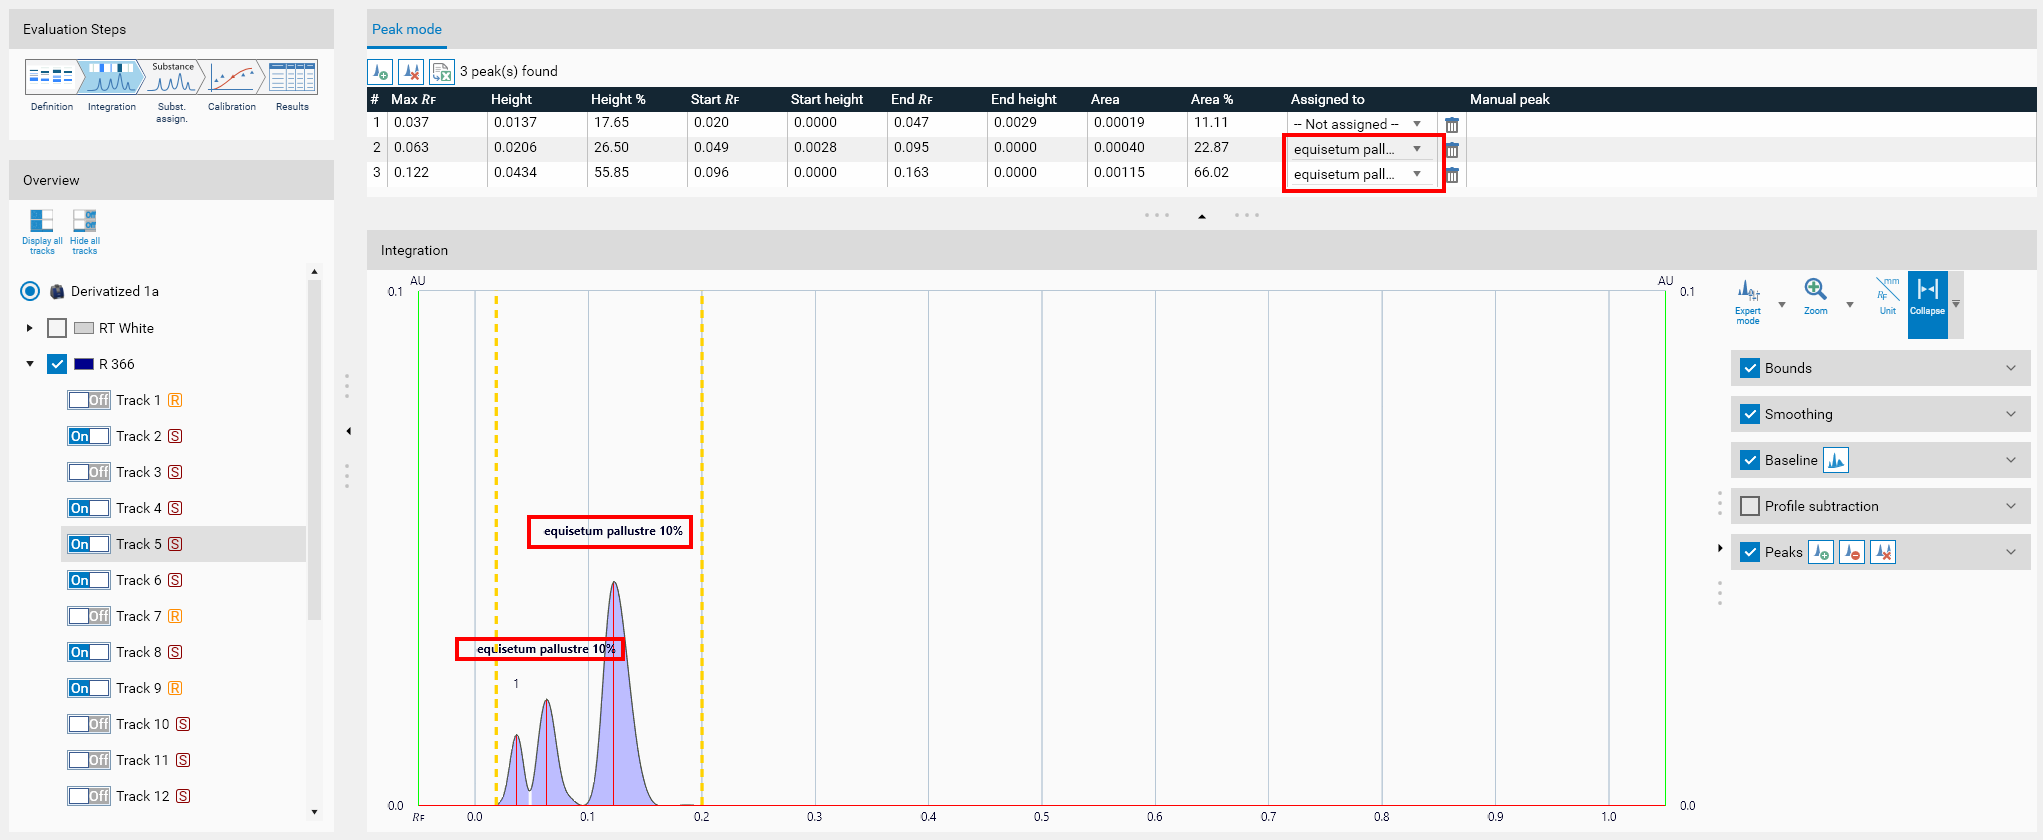This screenshot has height=840, width=2043.
Task: Toggle Track 5 off
Action: [x=89, y=544]
